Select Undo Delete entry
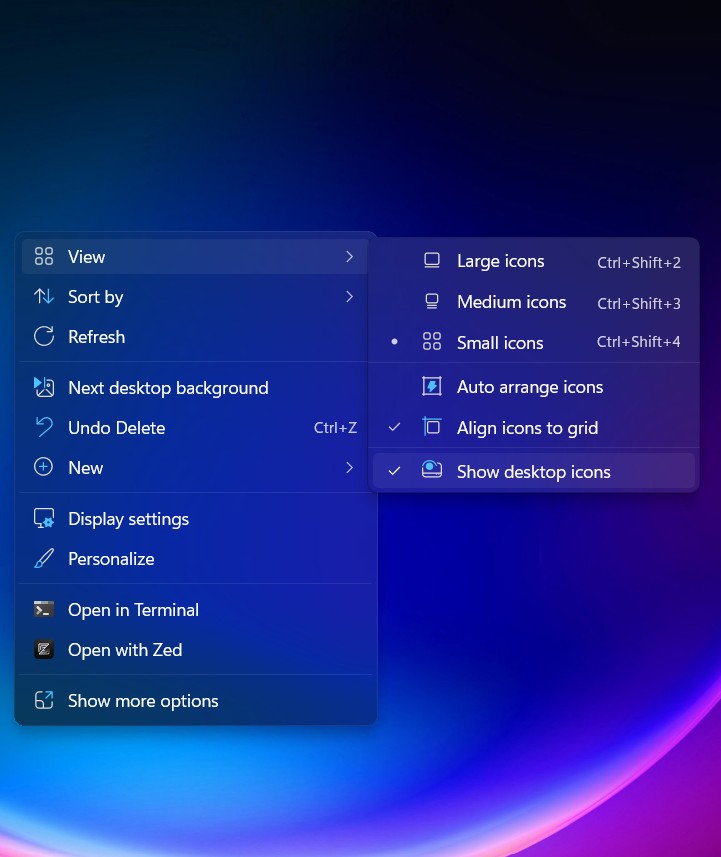Viewport: 721px width, 857px height. [196, 427]
